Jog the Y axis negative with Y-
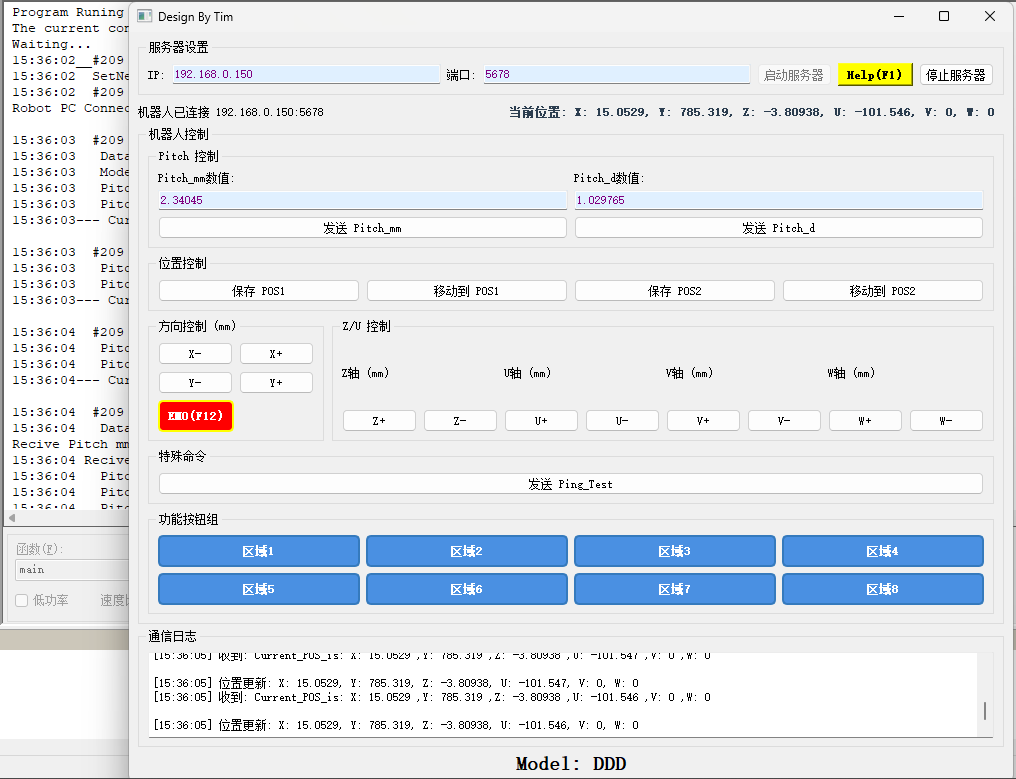Image resolution: width=1016 pixels, height=779 pixels. [x=195, y=381]
